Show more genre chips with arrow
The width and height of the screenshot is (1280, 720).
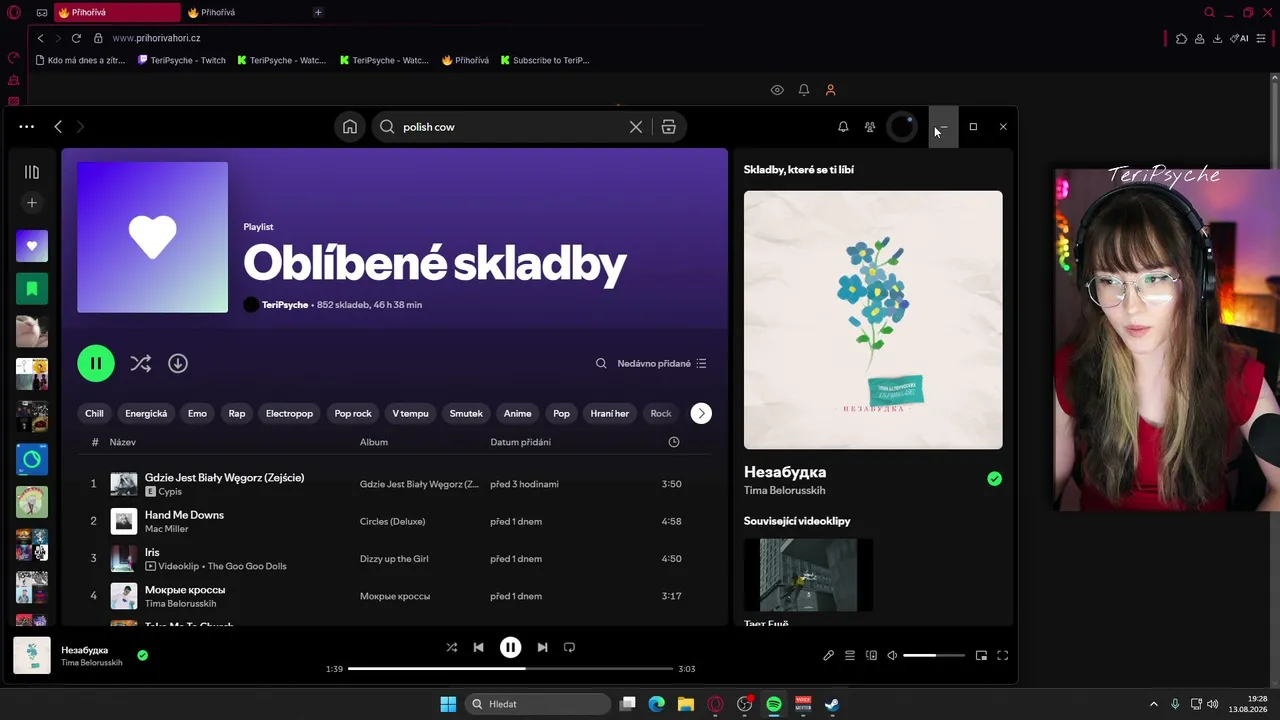click(x=701, y=413)
